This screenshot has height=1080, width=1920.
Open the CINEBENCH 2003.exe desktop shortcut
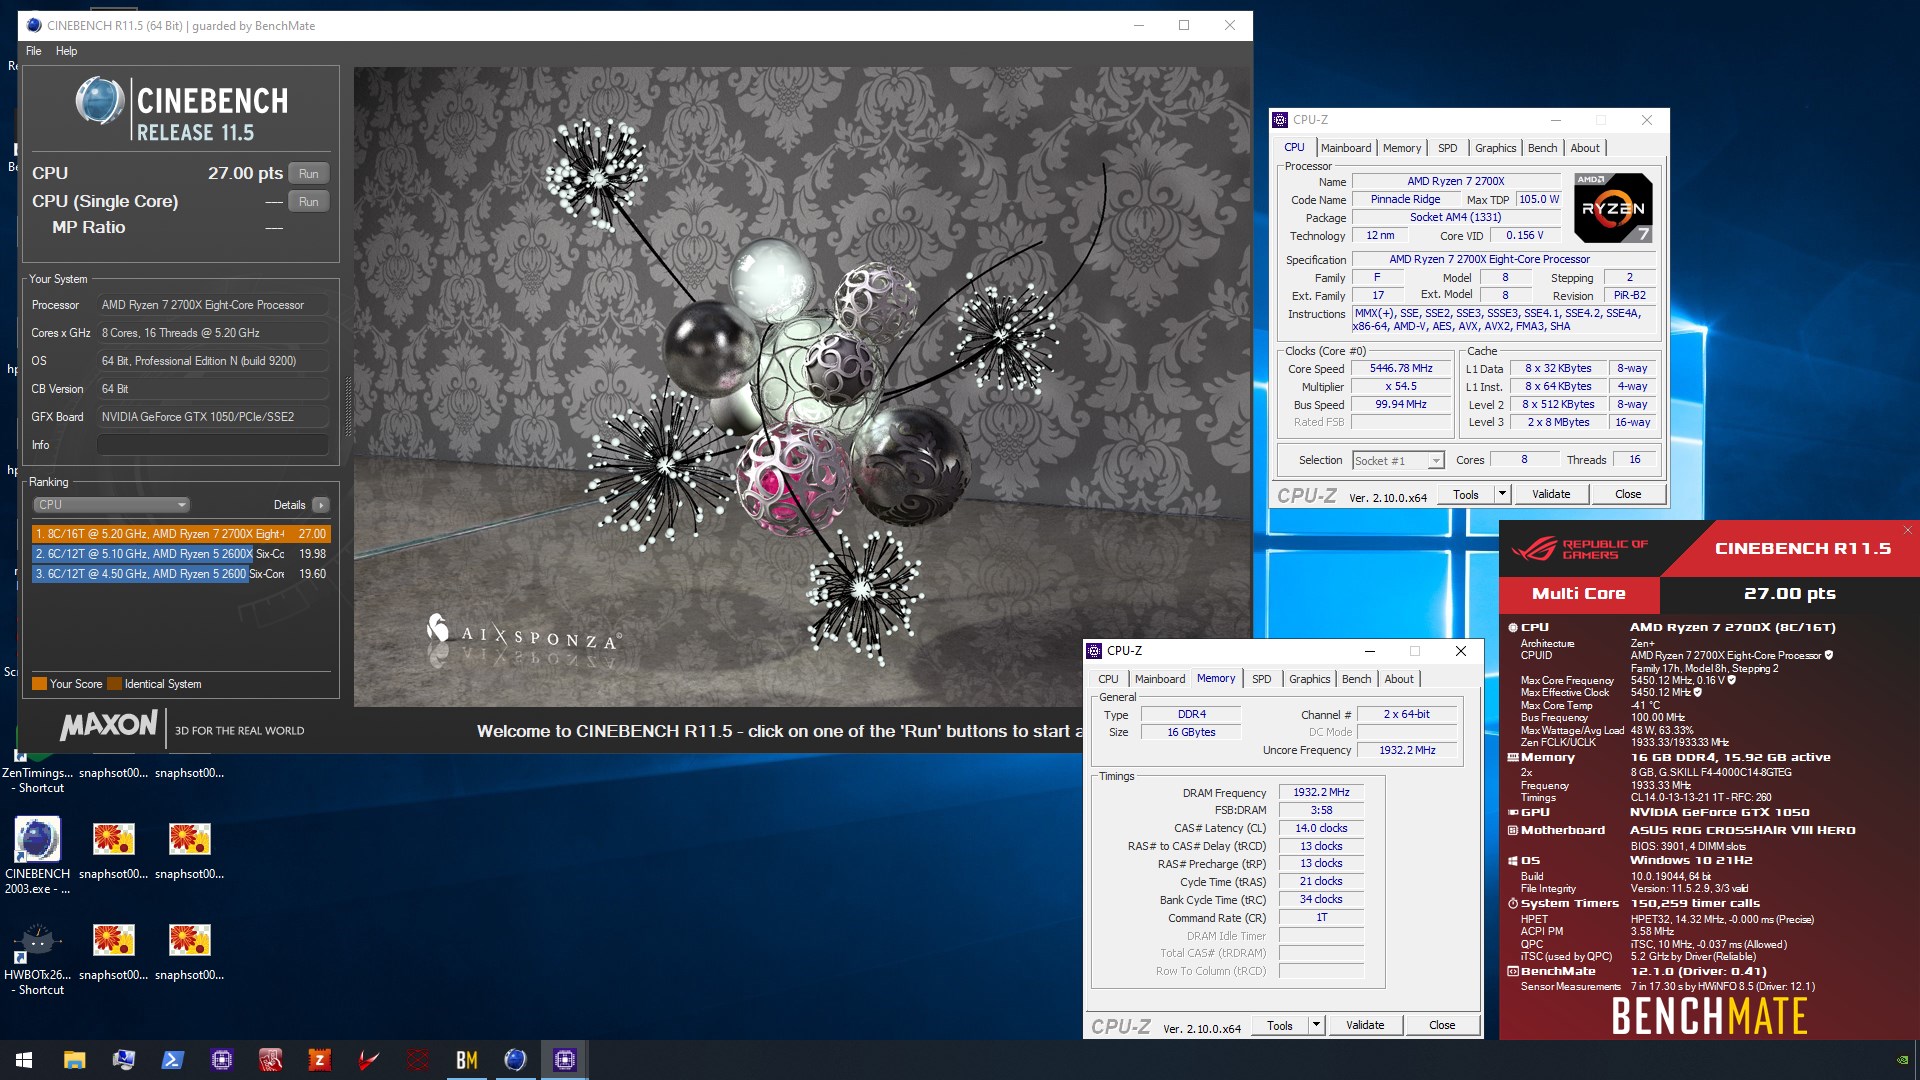tap(37, 855)
